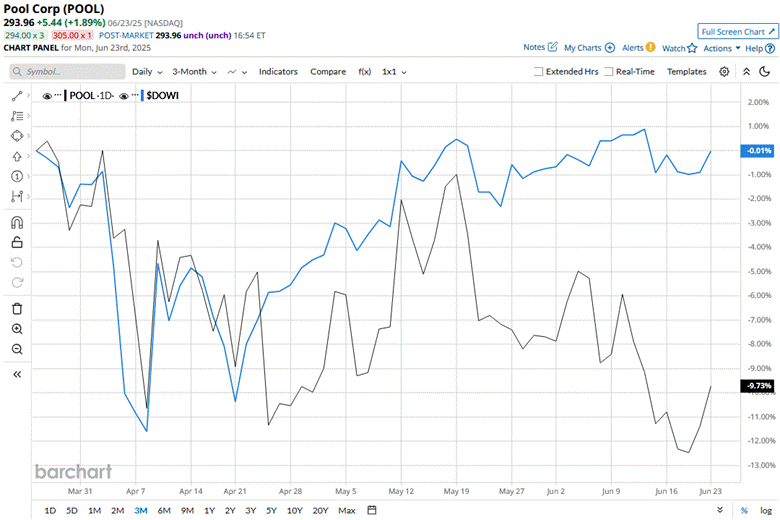Enable the Extended Hrs checkbox
Screen dimensions: 780x520
click(538, 72)
